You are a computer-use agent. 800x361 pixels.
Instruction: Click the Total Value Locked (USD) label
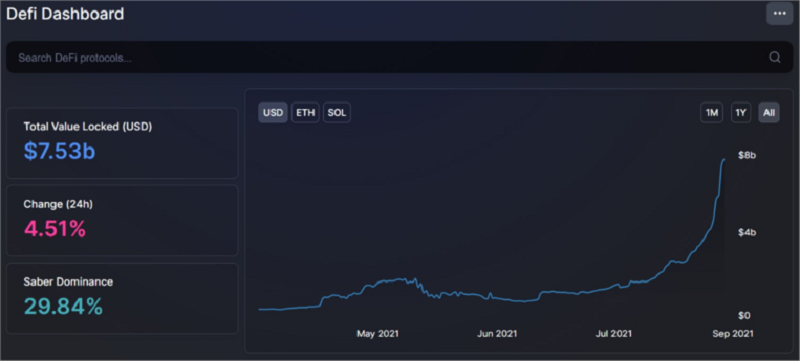(88, 127)
